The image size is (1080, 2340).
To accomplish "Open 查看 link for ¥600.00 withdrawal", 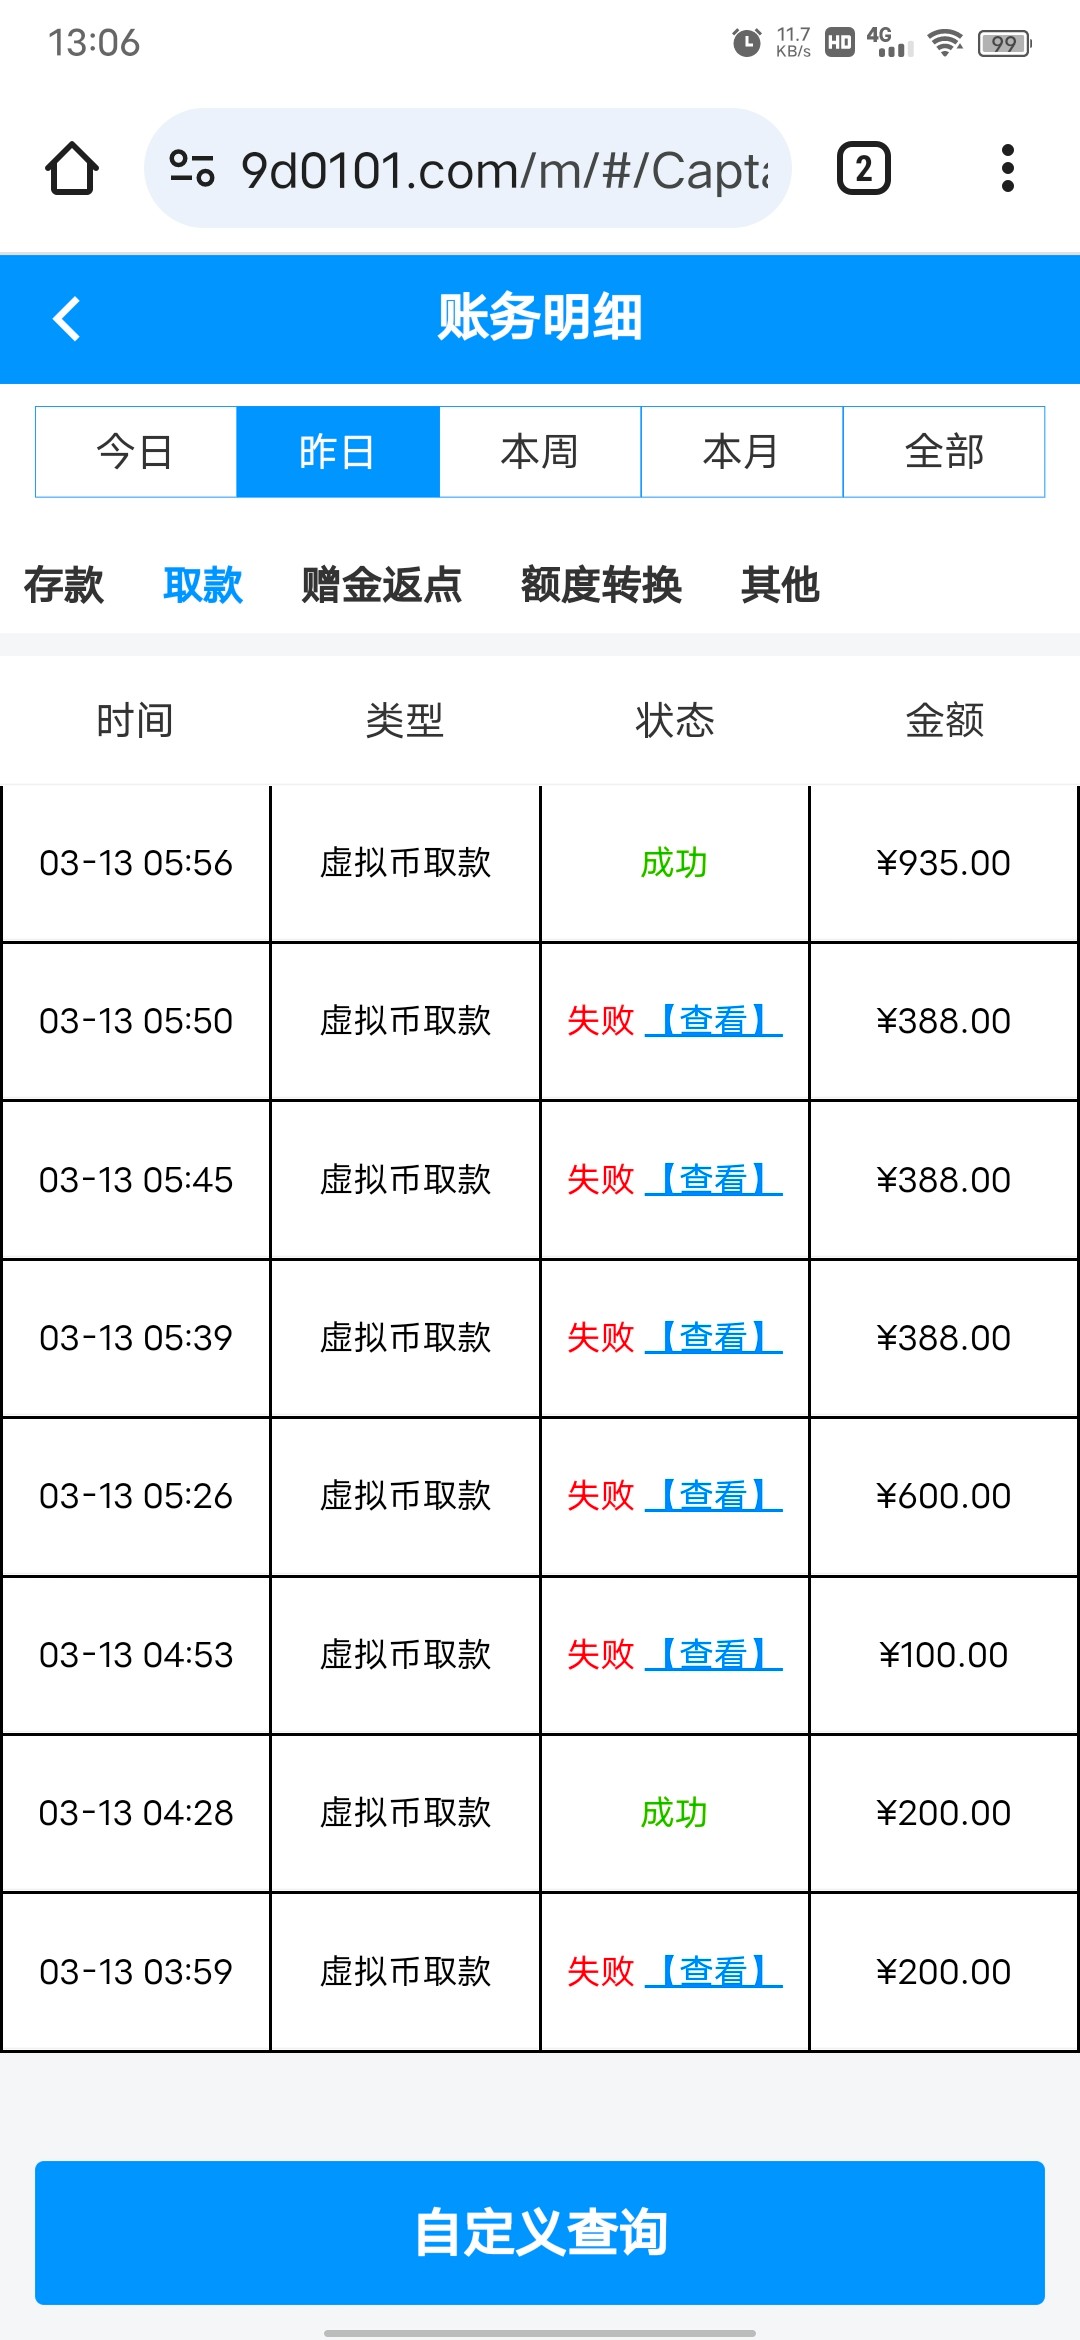I will tap(713, 1496).
